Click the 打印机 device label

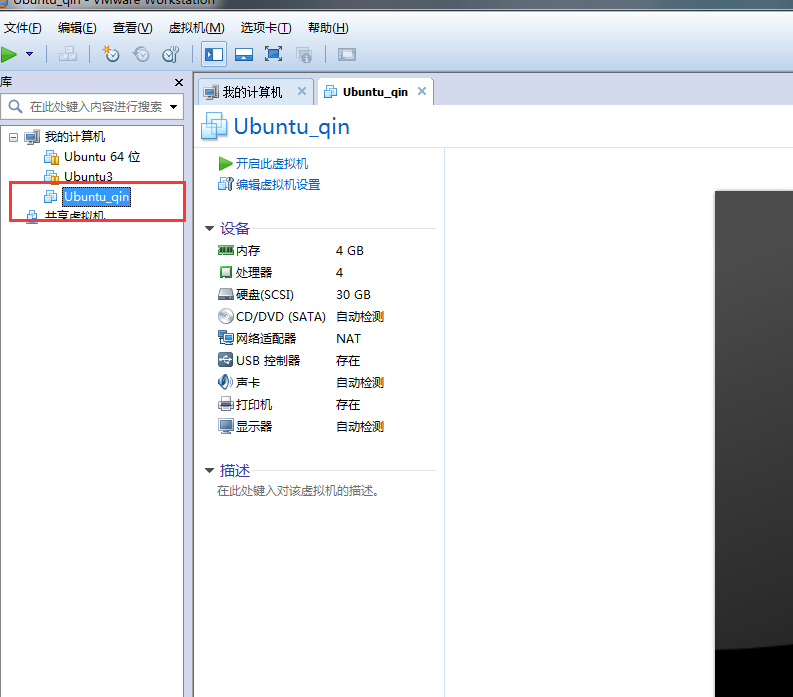(254, 405)
